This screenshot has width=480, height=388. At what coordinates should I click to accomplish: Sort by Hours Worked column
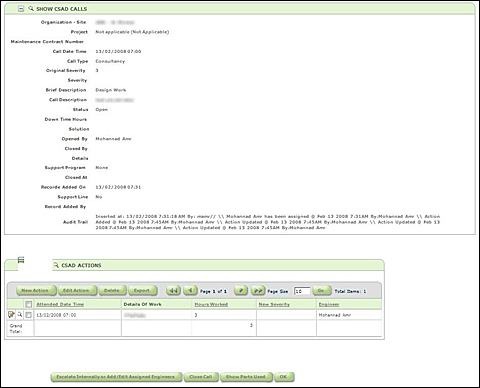click(211, 304)
